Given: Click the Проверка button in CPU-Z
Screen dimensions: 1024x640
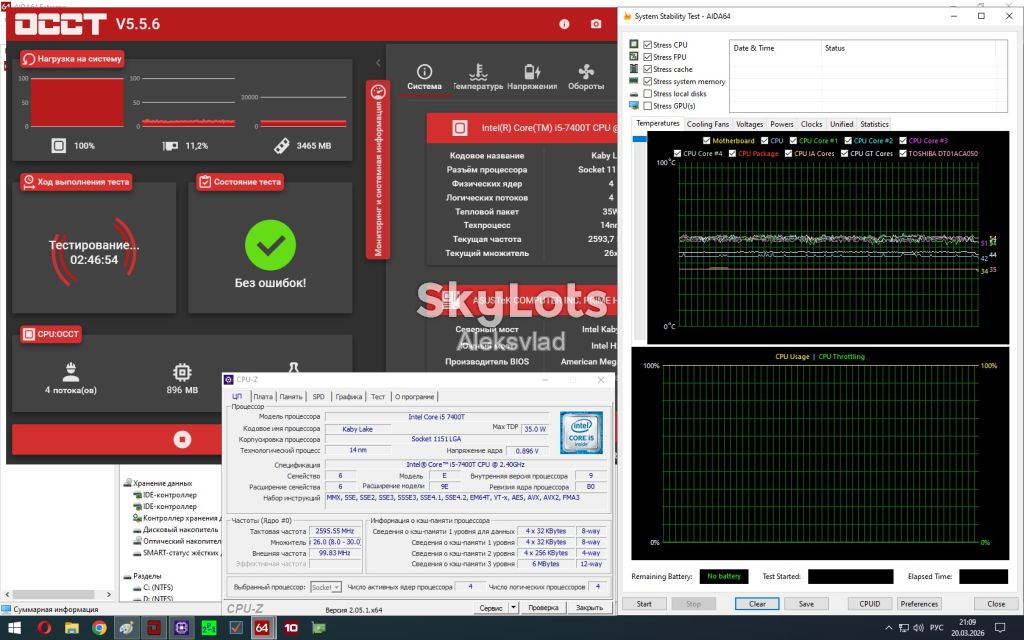Looking at the screenshot, I should pyautogui.click(x=543, y=607).
